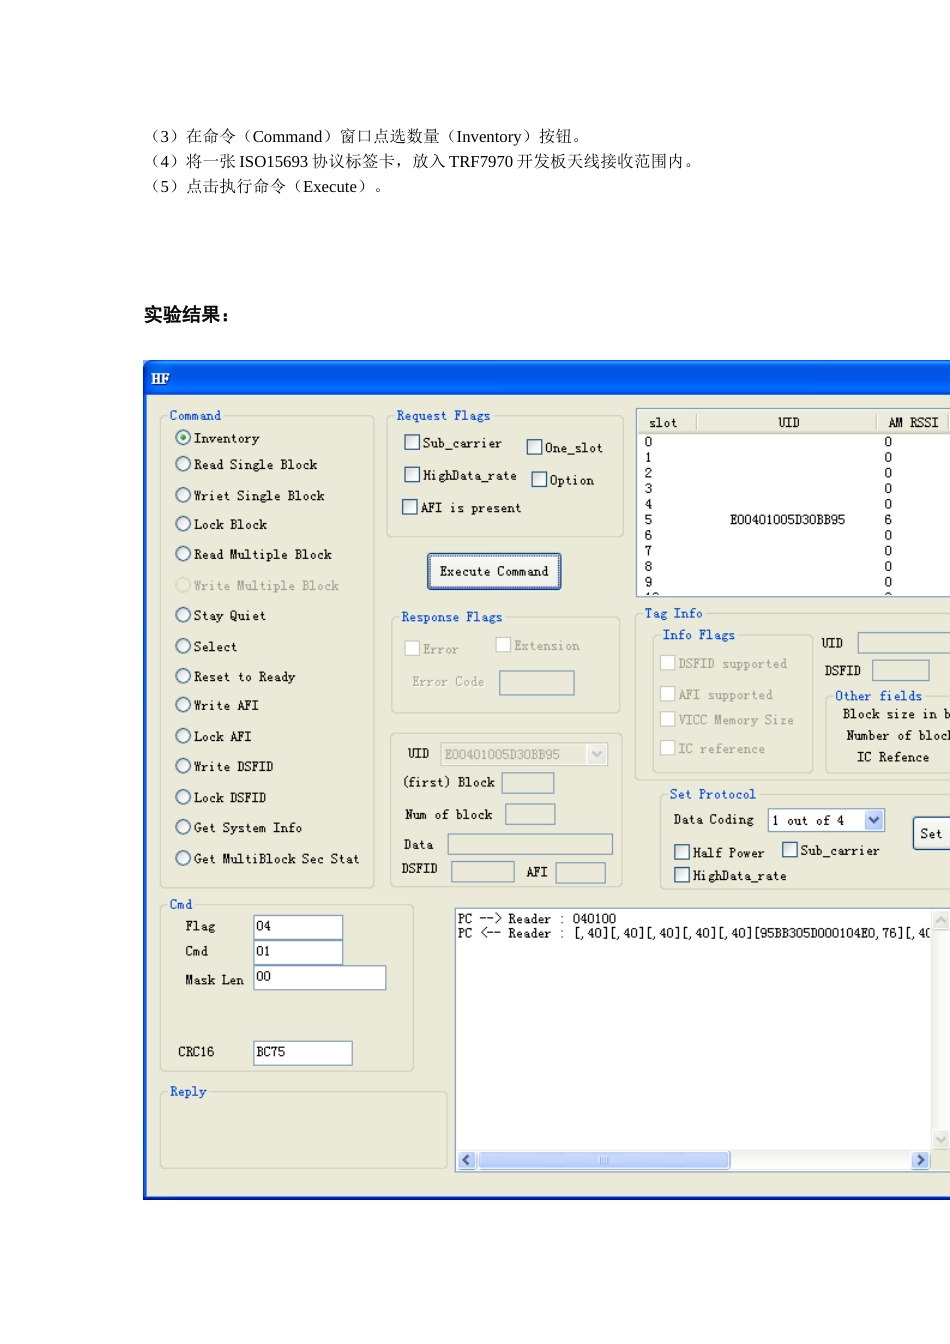Select the Read Single Block radio button
Screen dimensions: 950x1344
[x=183, y=464]
